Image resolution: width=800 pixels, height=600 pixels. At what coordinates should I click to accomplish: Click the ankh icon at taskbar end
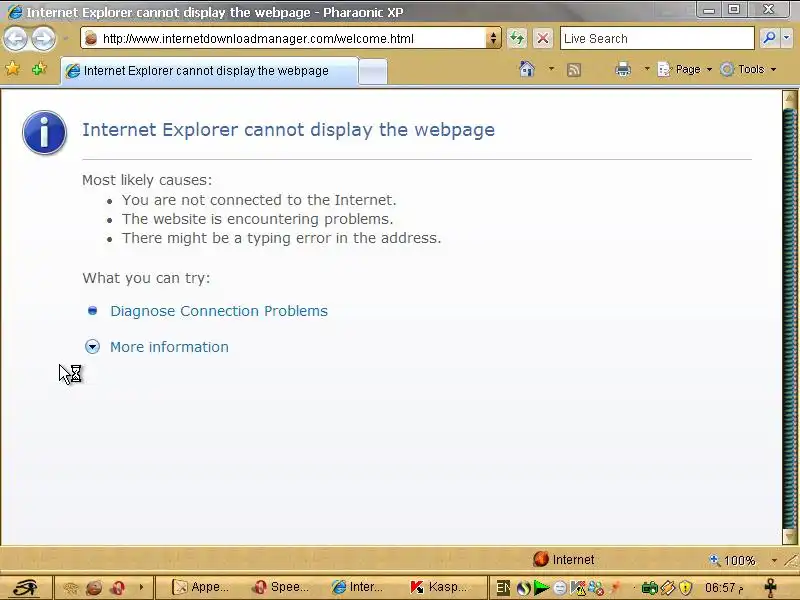click(x=771, y=588)
